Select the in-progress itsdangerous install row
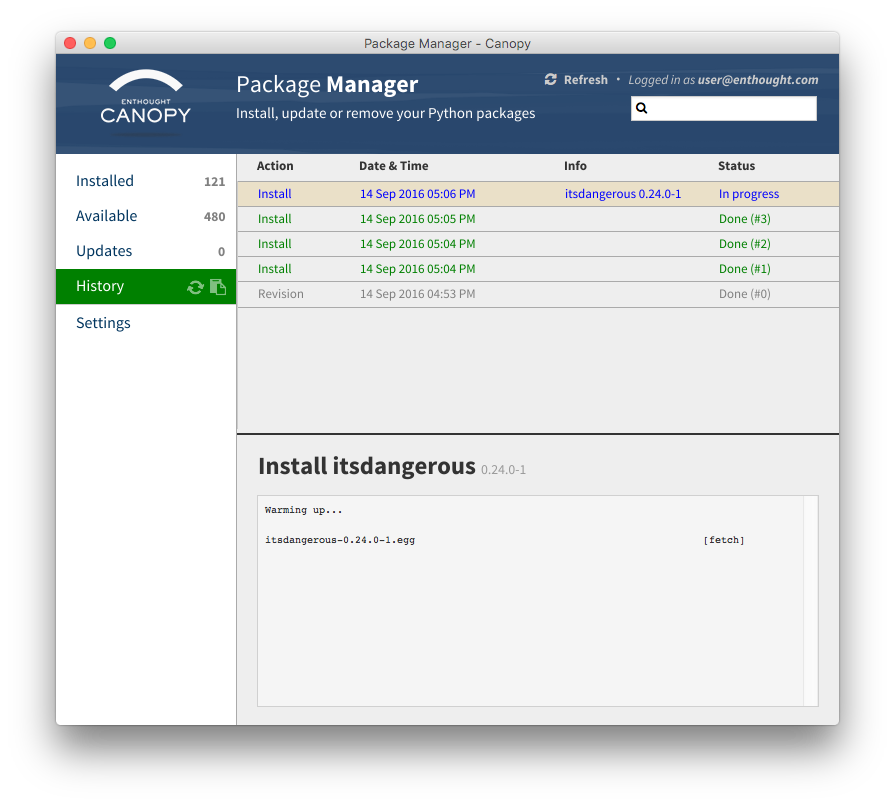The image size is (895, 805). pos(537,194)
